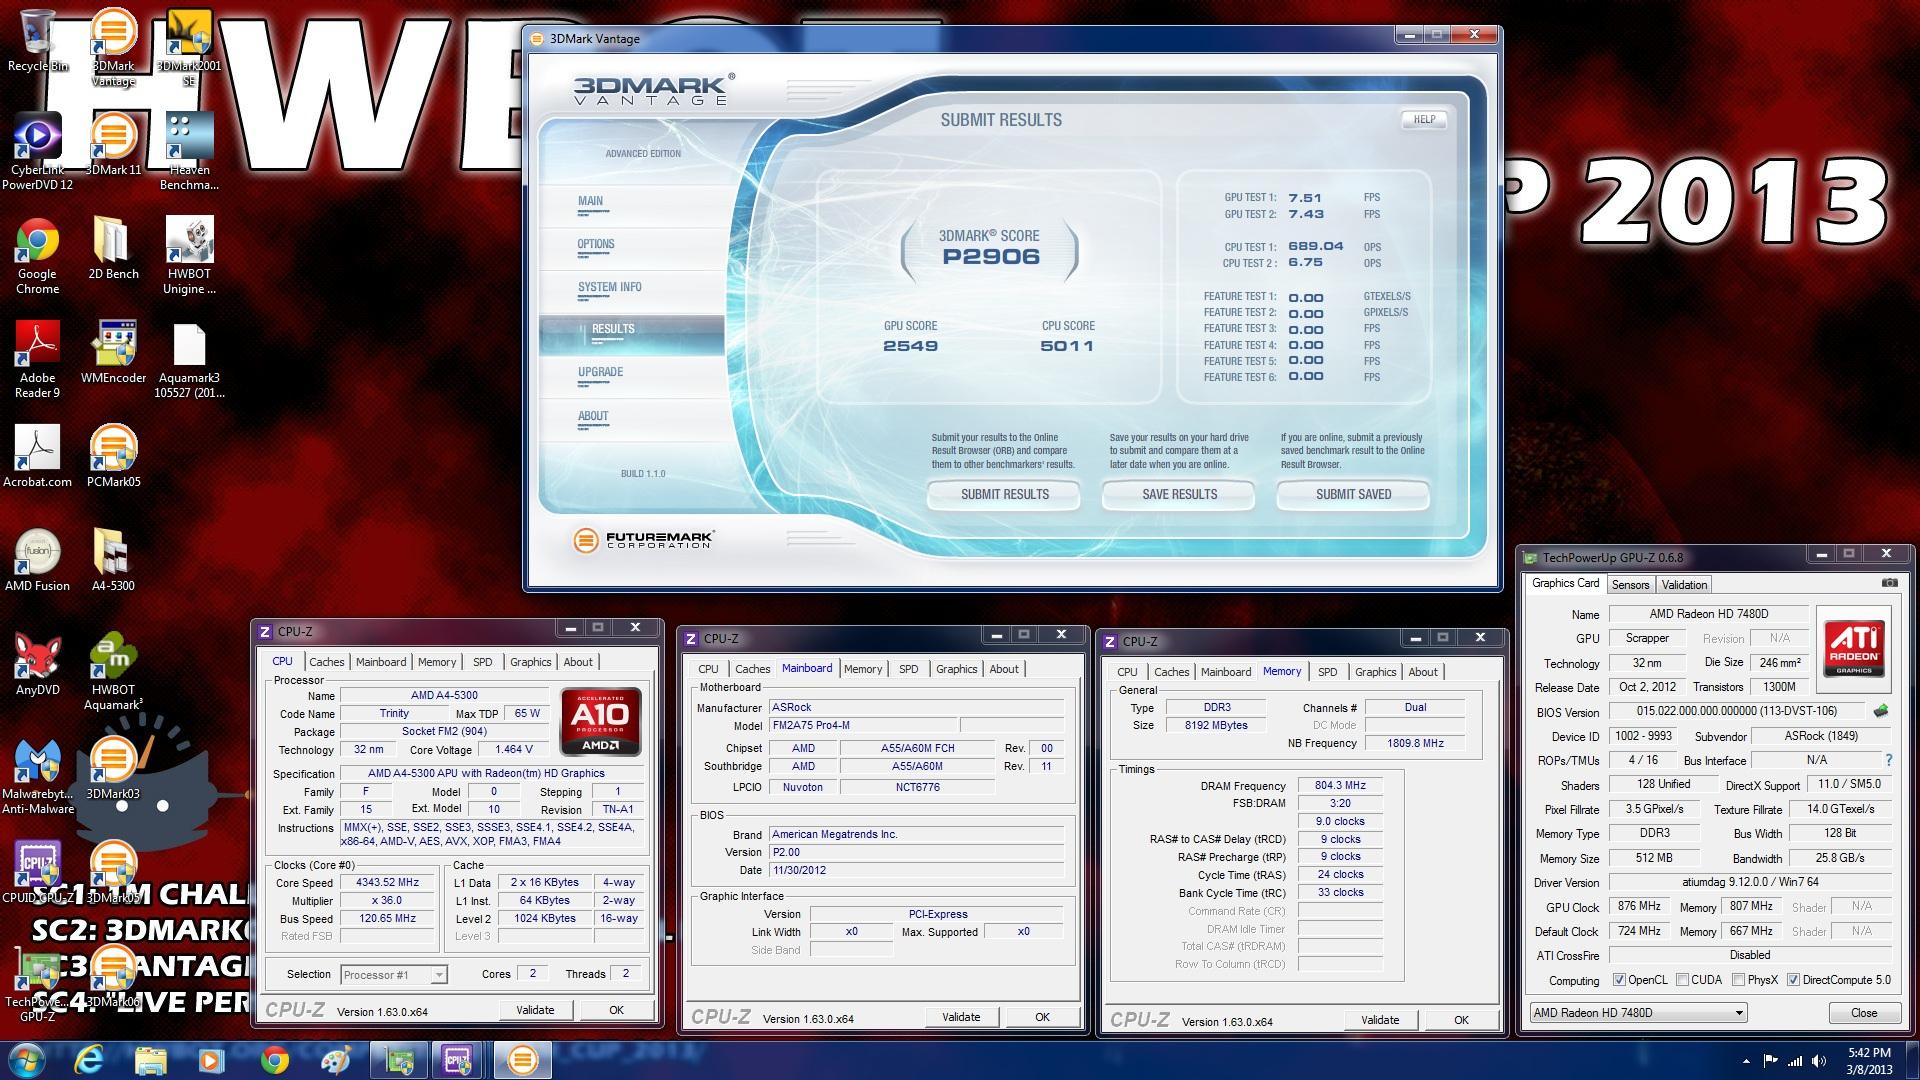
Task: Open Malwarebytes Anti-Malware shortcut
Action: 37,775
